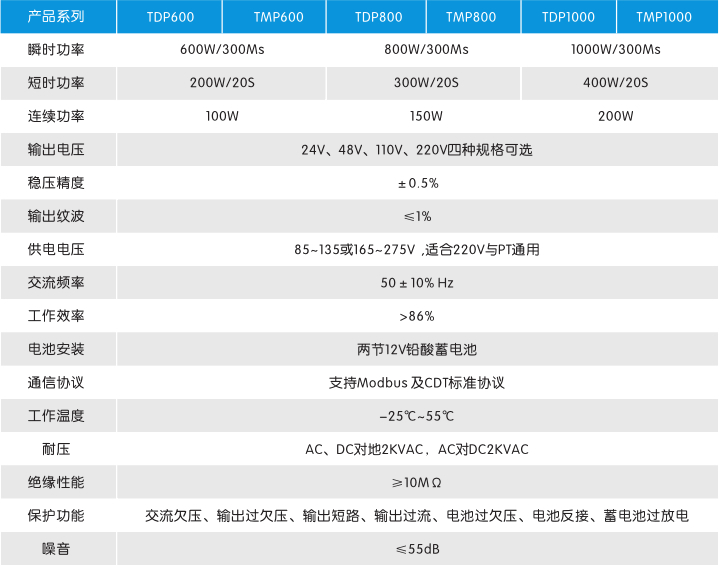The image size is (719, 565).
Task: Select the 保护功能 row label
Action: [x=57, y=516]
